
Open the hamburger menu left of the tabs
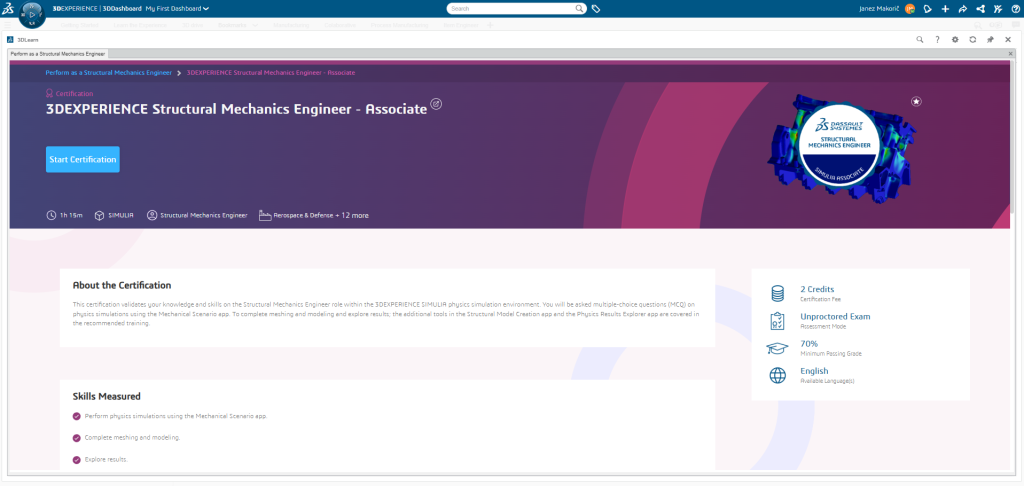[8, 25]
